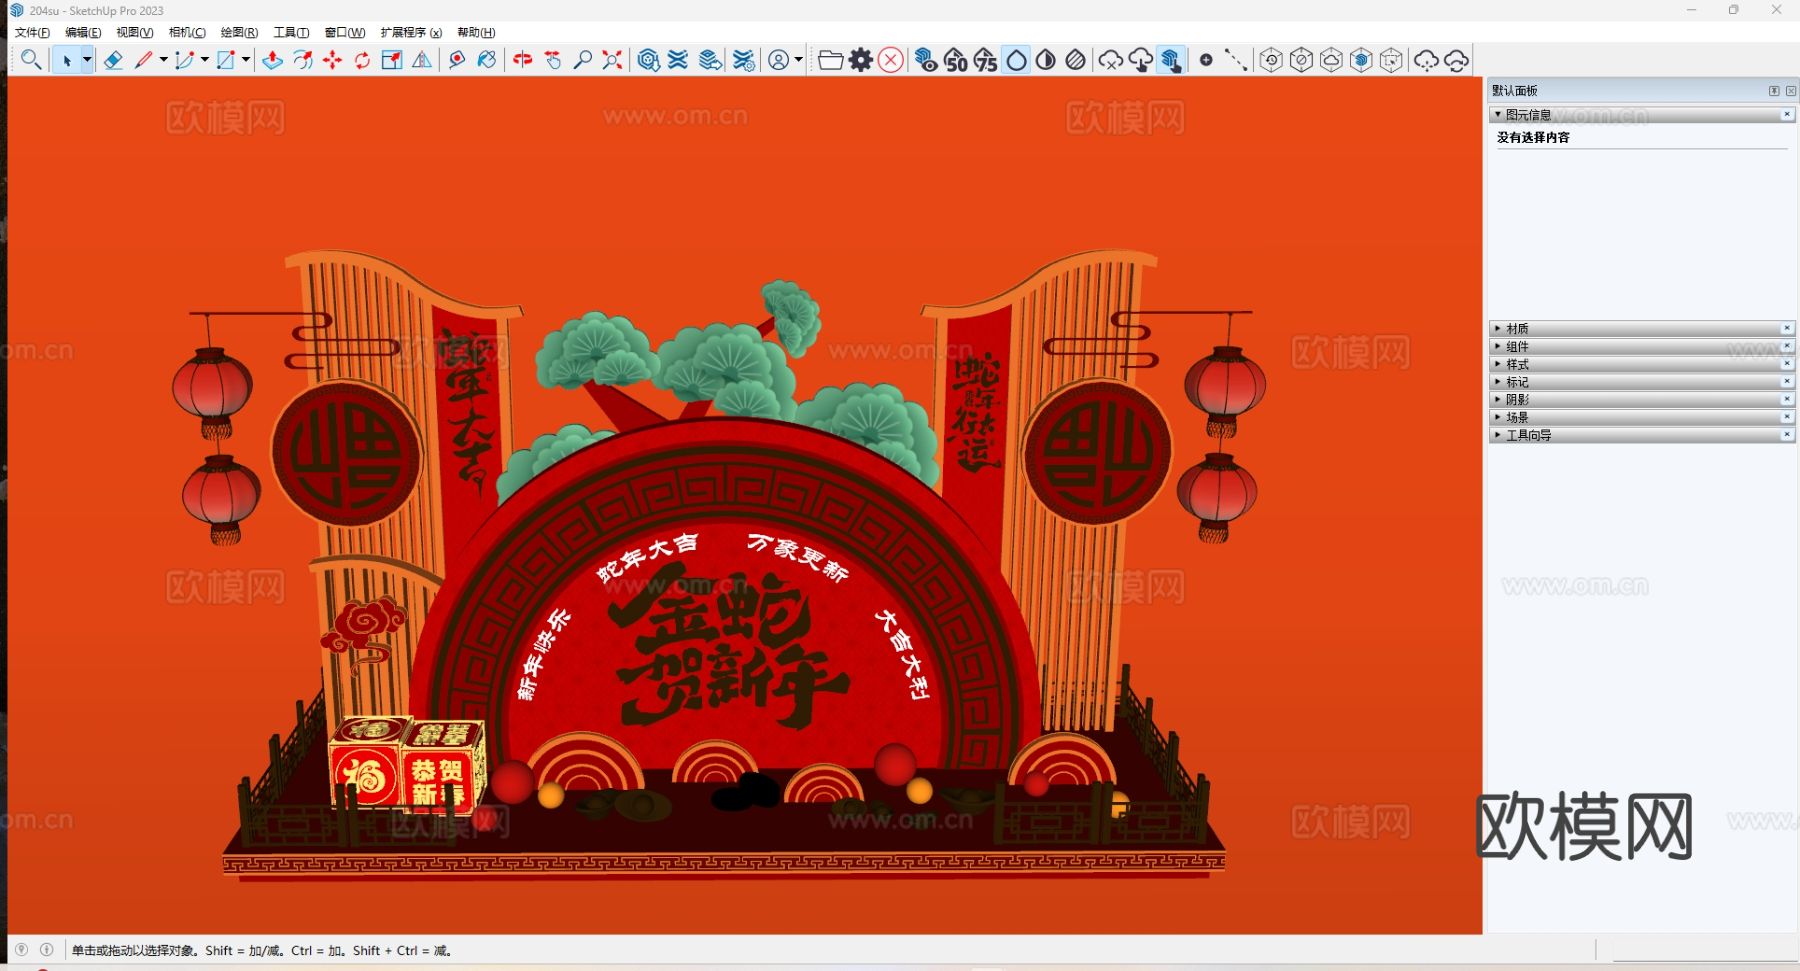The height and width of the screenshot is (971, 1800).
Task: Select the Scale tool
Action: [392, 60]
